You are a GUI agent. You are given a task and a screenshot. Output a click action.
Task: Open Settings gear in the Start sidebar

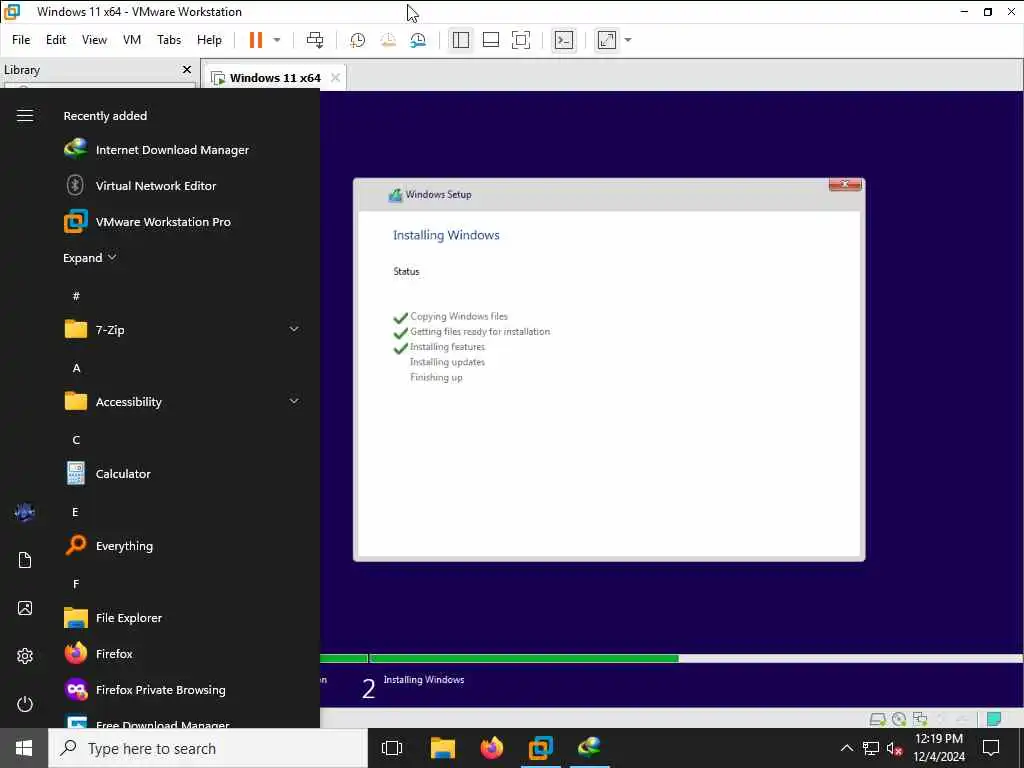[x=25, y=656]
